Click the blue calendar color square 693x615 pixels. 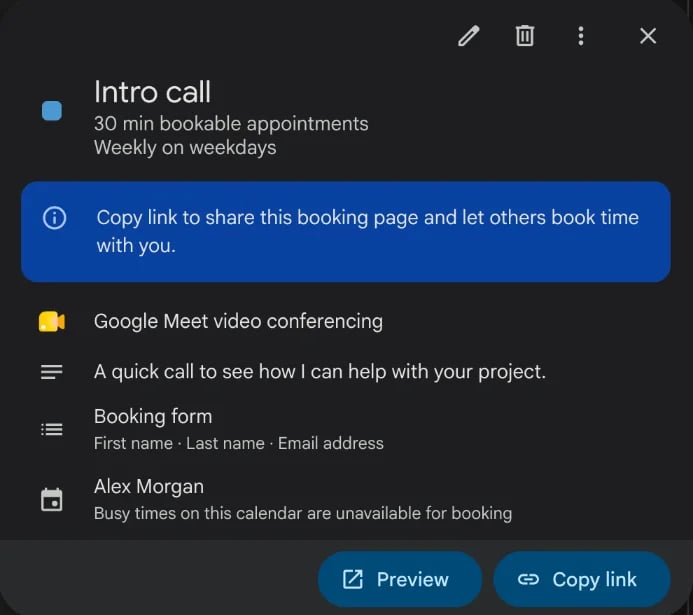52,110
